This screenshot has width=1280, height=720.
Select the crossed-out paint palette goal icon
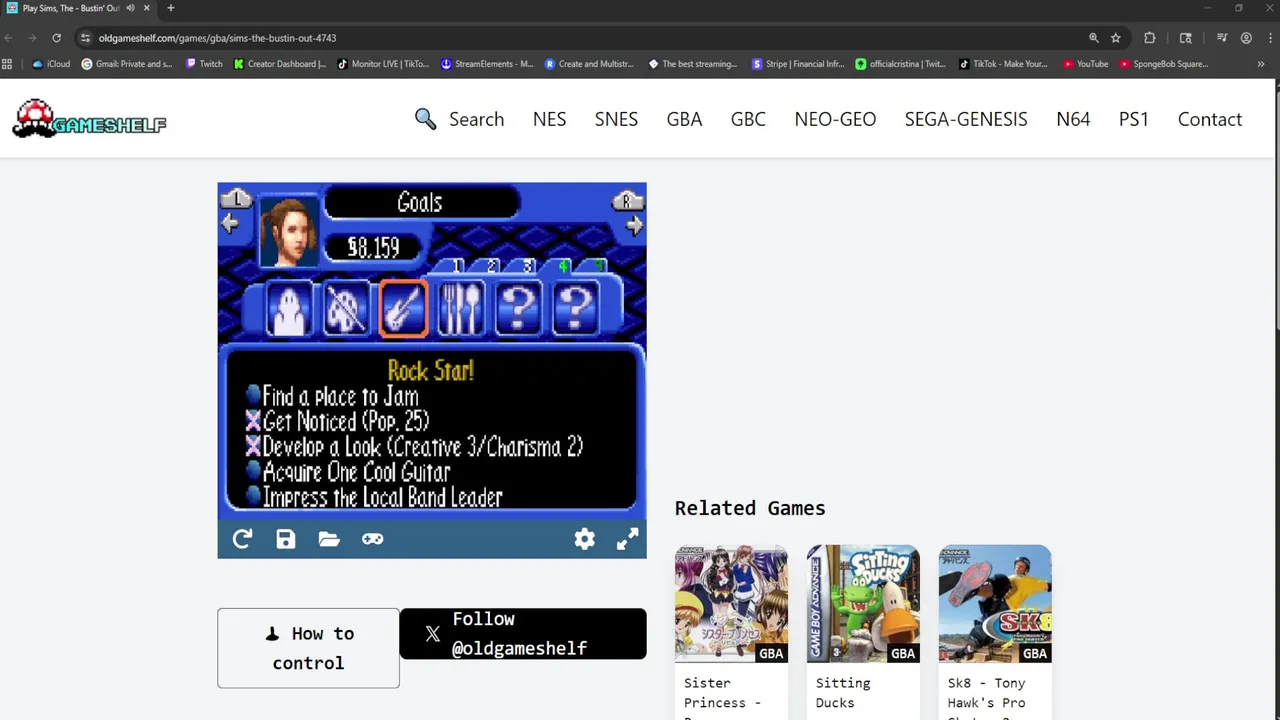tap(346, 308)
